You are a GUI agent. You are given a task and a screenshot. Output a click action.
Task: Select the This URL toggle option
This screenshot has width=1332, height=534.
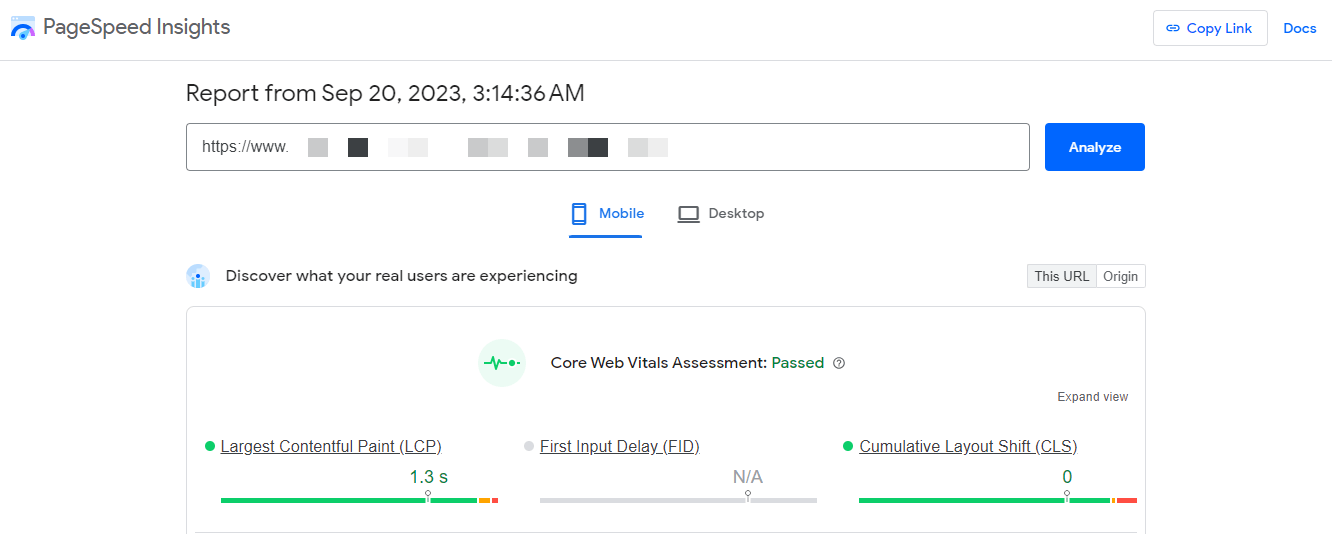pos(1062,276)
